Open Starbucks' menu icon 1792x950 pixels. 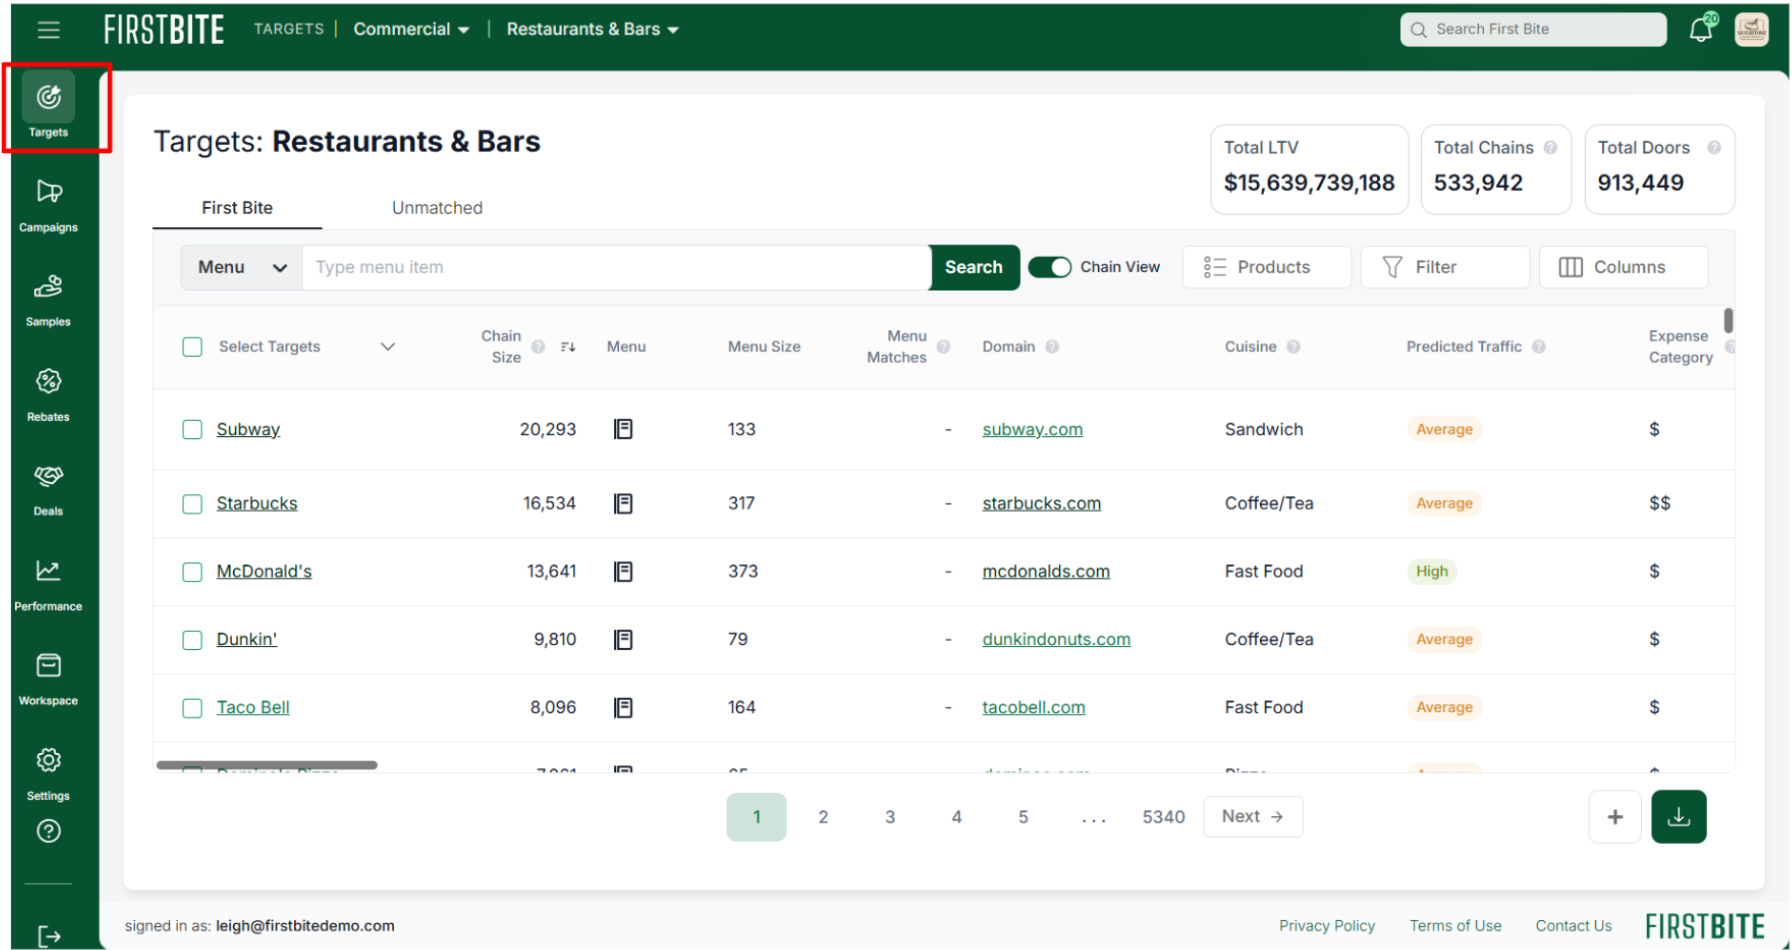pos(623,503)
